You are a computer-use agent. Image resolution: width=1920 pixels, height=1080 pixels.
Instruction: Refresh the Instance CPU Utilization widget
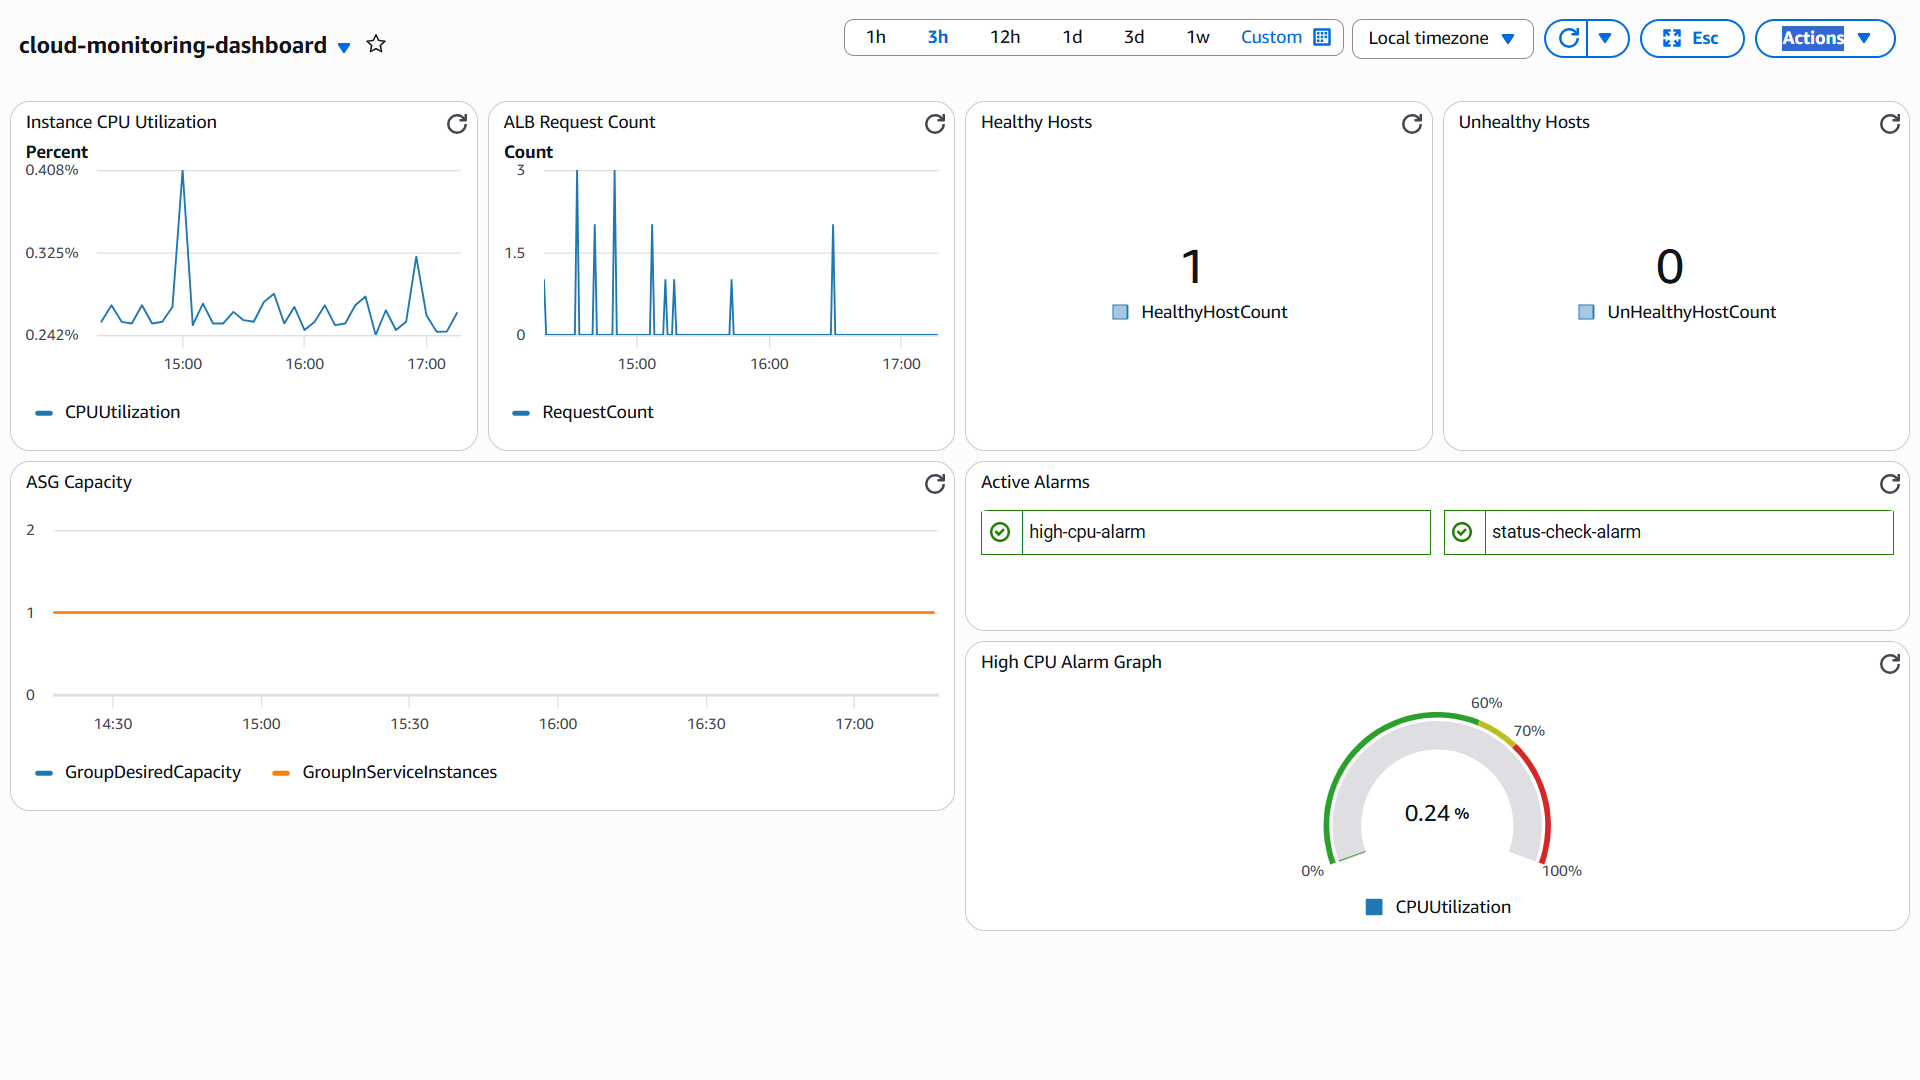457,124
